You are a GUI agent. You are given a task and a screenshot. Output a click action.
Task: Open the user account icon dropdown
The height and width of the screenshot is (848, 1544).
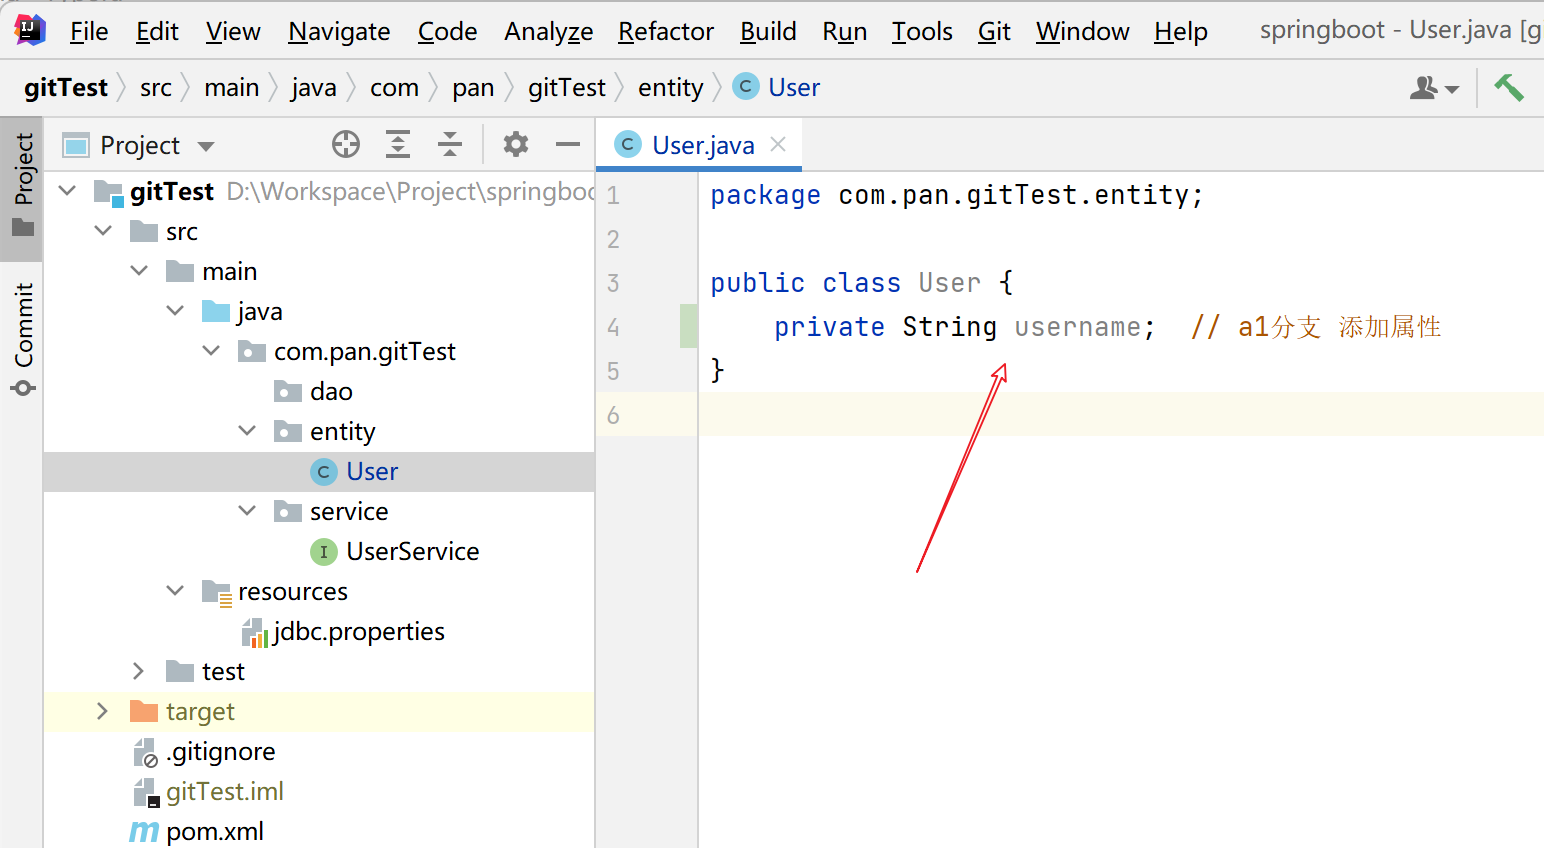1434,89
